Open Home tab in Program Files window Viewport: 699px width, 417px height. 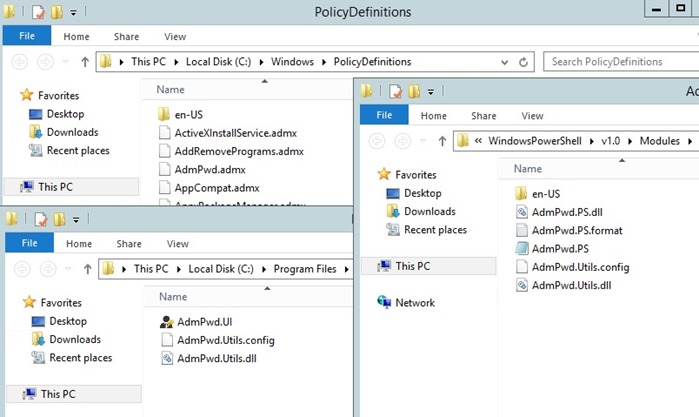pos(79,244)
